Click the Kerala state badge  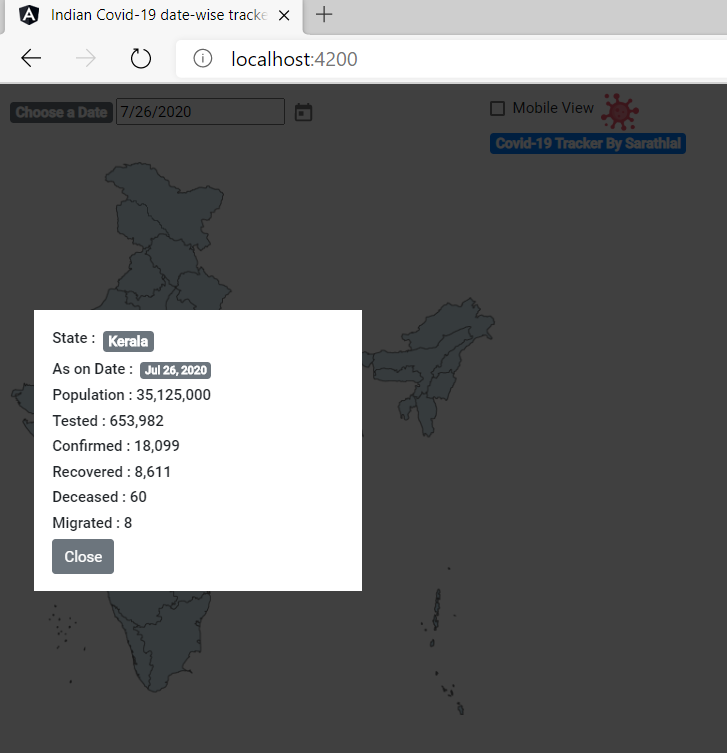128,341
